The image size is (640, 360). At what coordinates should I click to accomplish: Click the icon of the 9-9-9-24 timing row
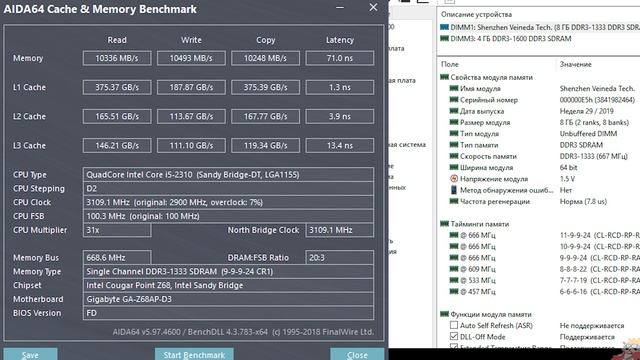point(454,258)
